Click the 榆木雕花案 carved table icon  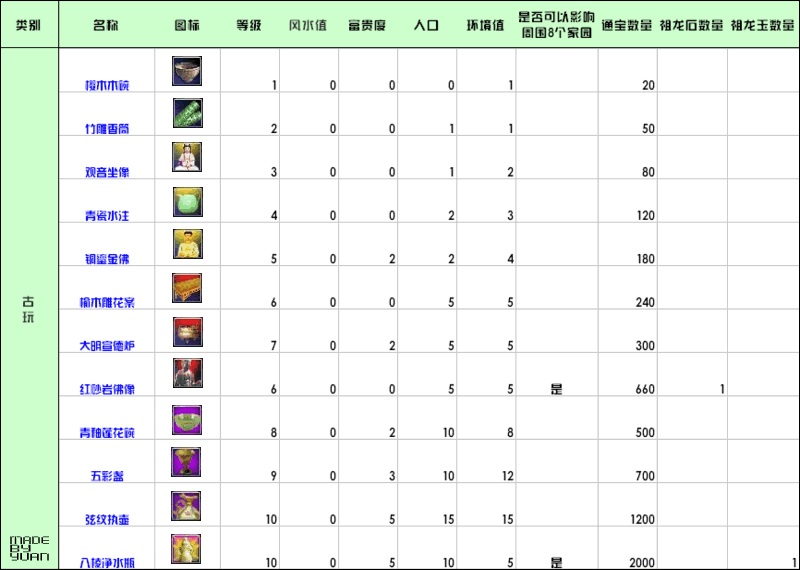(x=187, y=288)
